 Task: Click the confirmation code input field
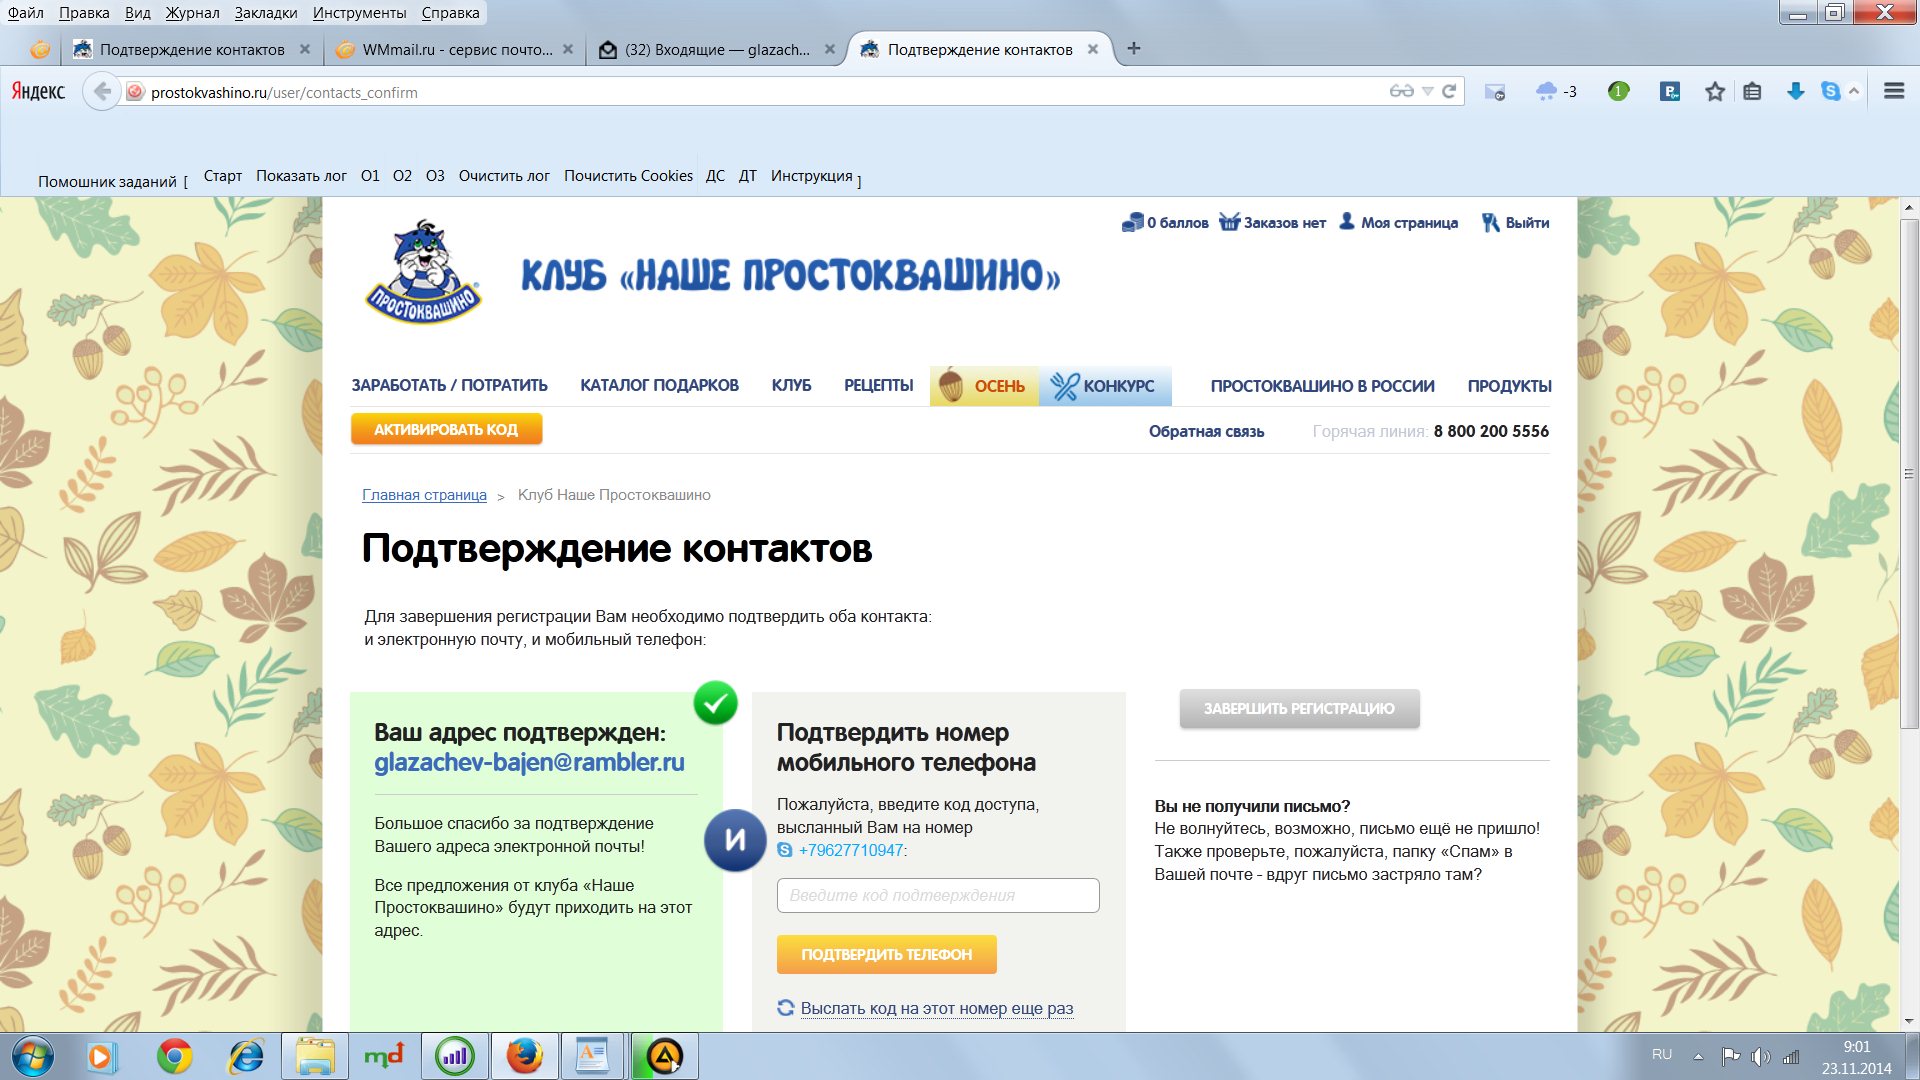[x=937, y=895]
